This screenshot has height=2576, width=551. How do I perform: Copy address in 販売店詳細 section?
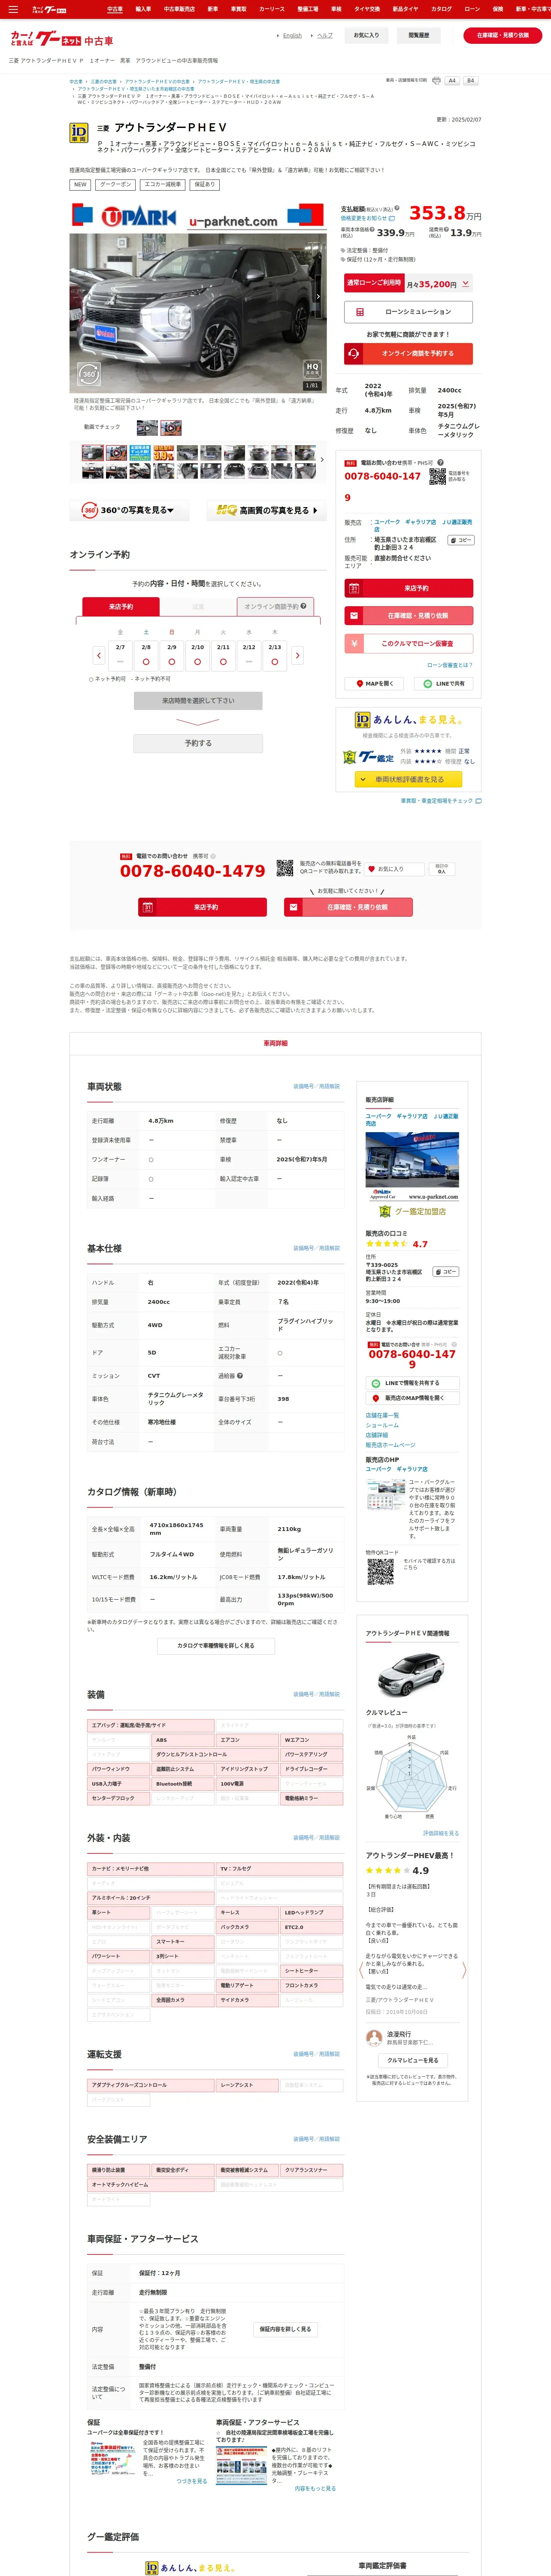[445, 1272]
